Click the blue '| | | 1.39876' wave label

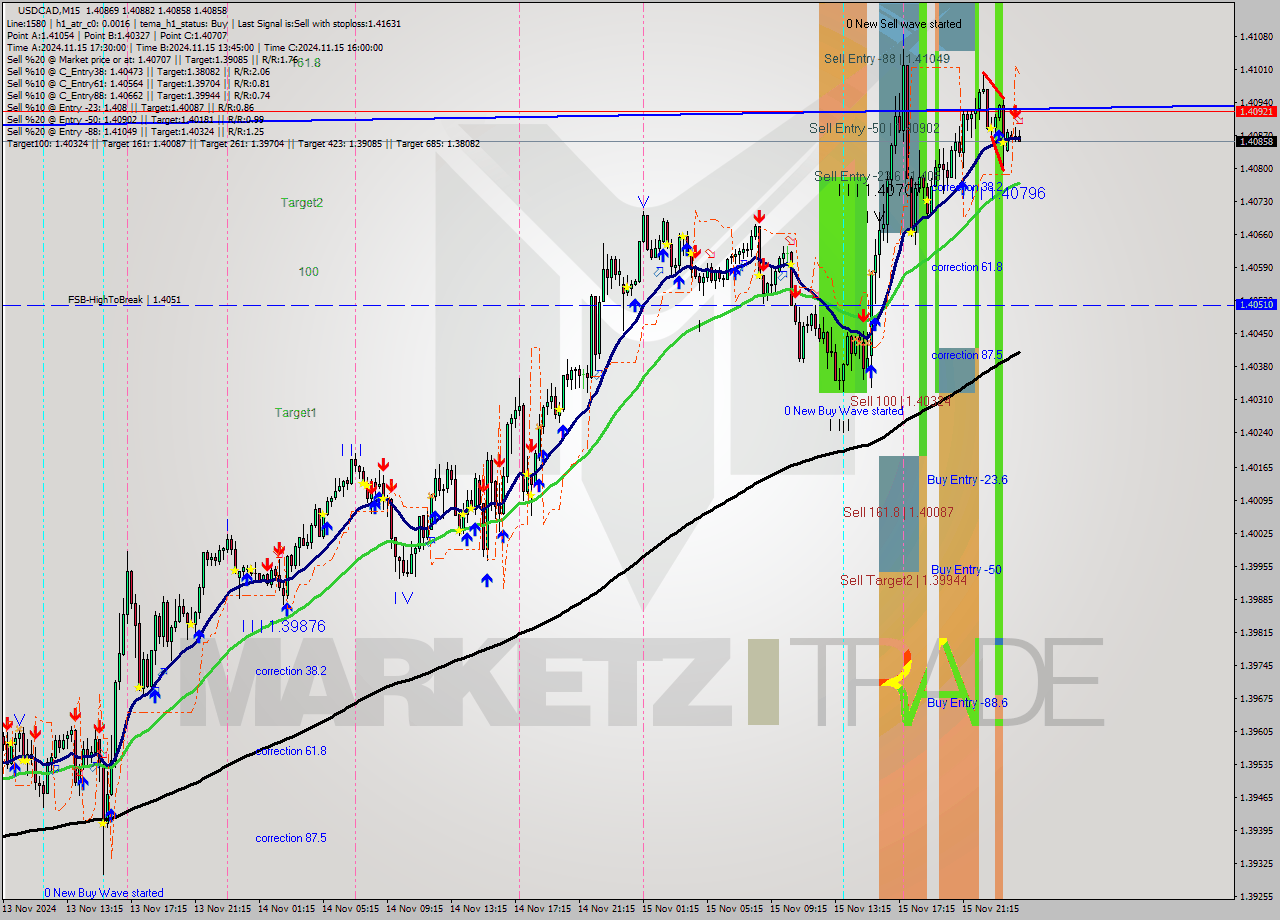(x=283, y=626)
